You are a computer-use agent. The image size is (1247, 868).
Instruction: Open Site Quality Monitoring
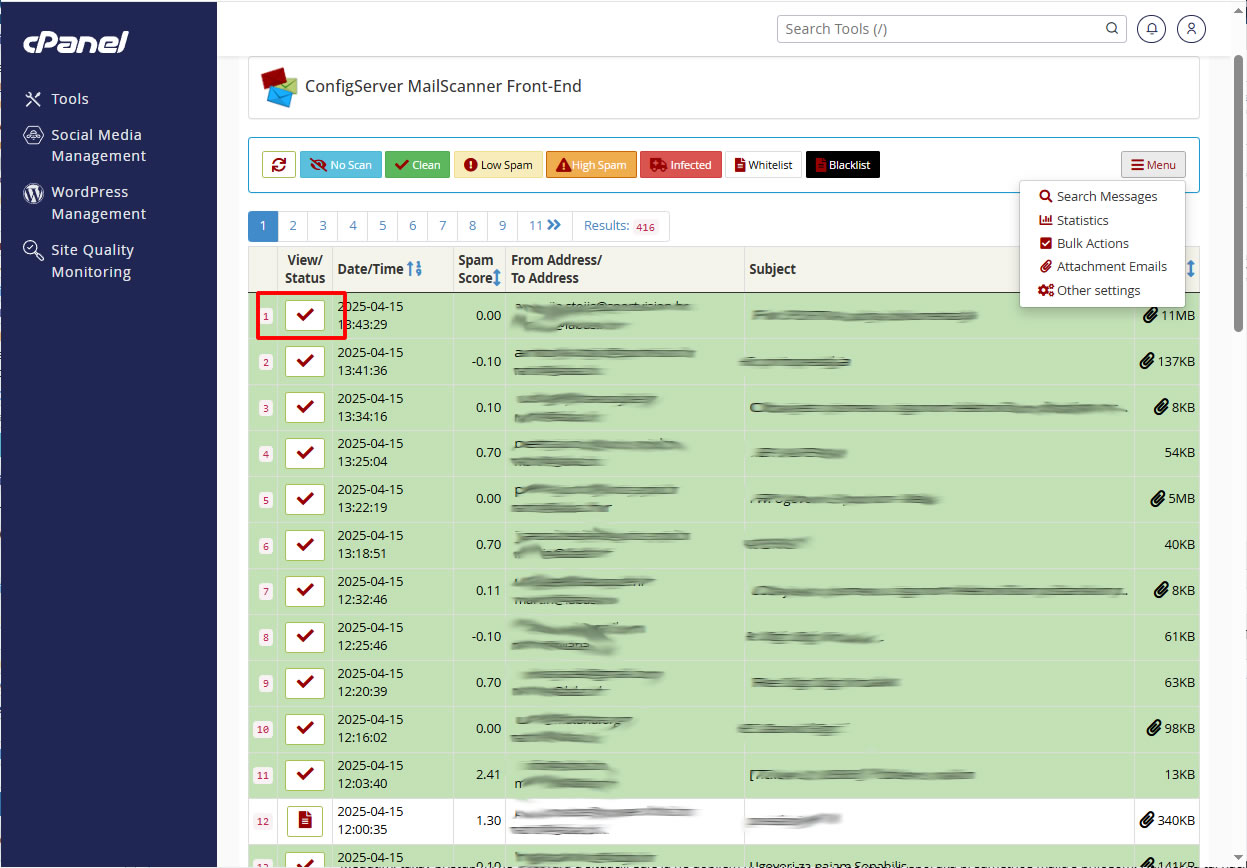coord(79,261)
